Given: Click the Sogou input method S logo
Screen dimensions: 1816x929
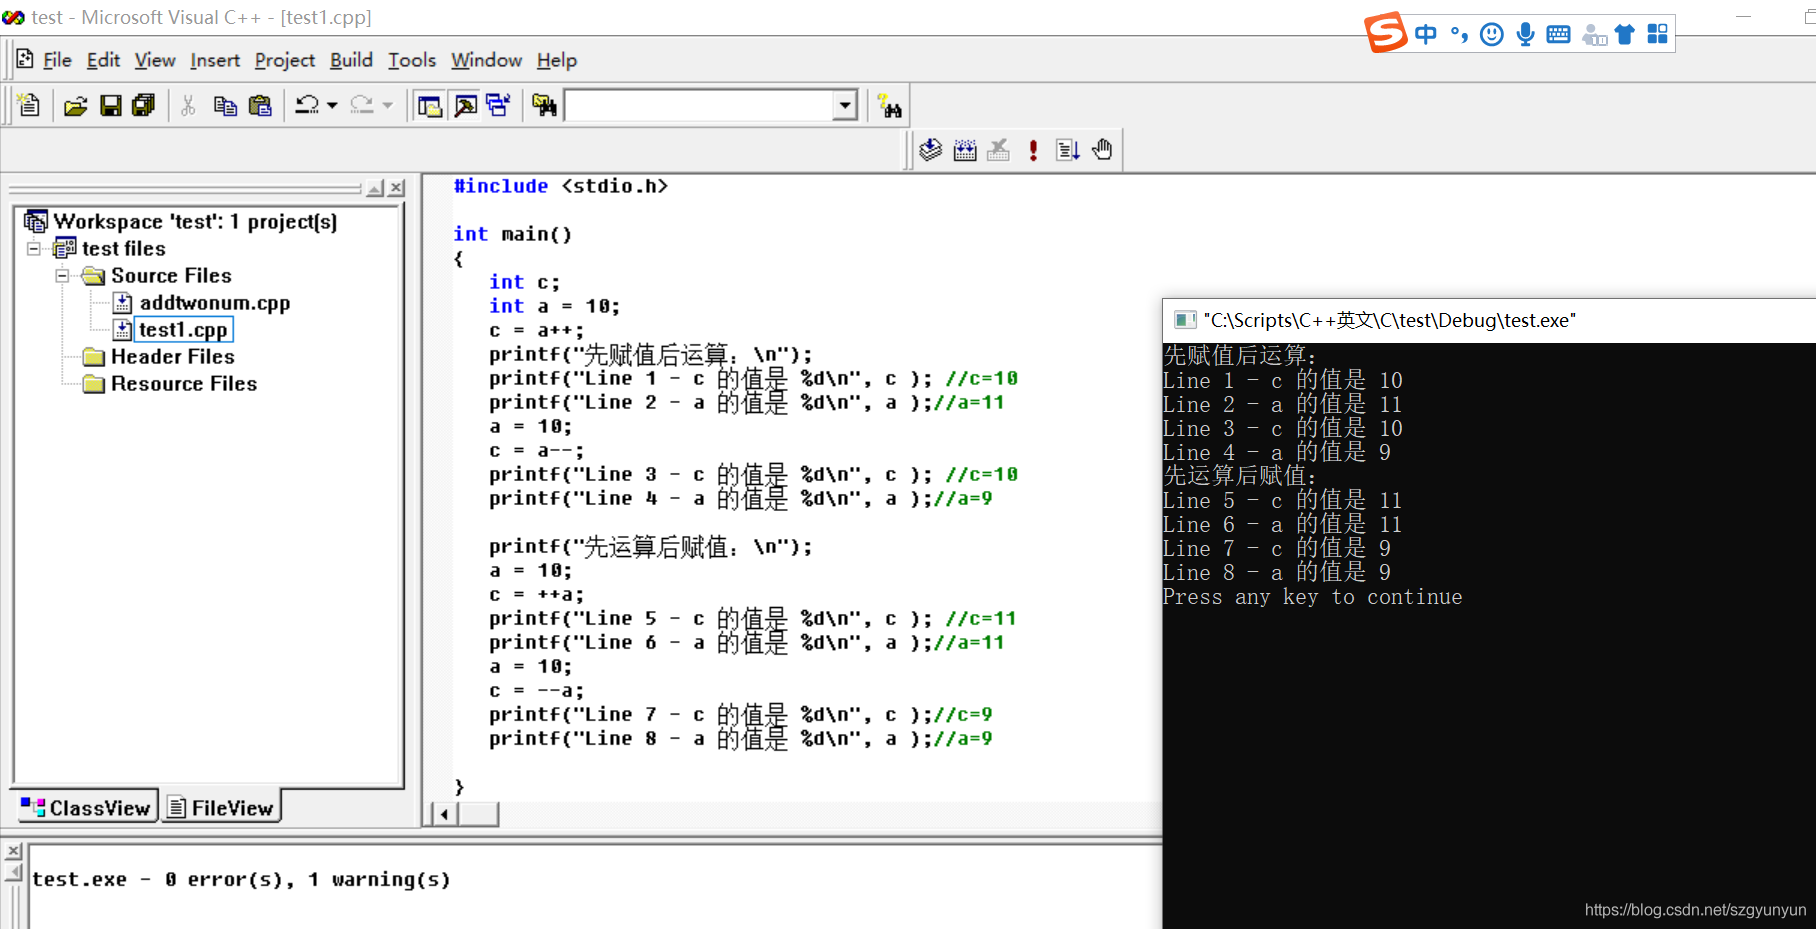Looking at the screenshot, I should click(1386, 33).
